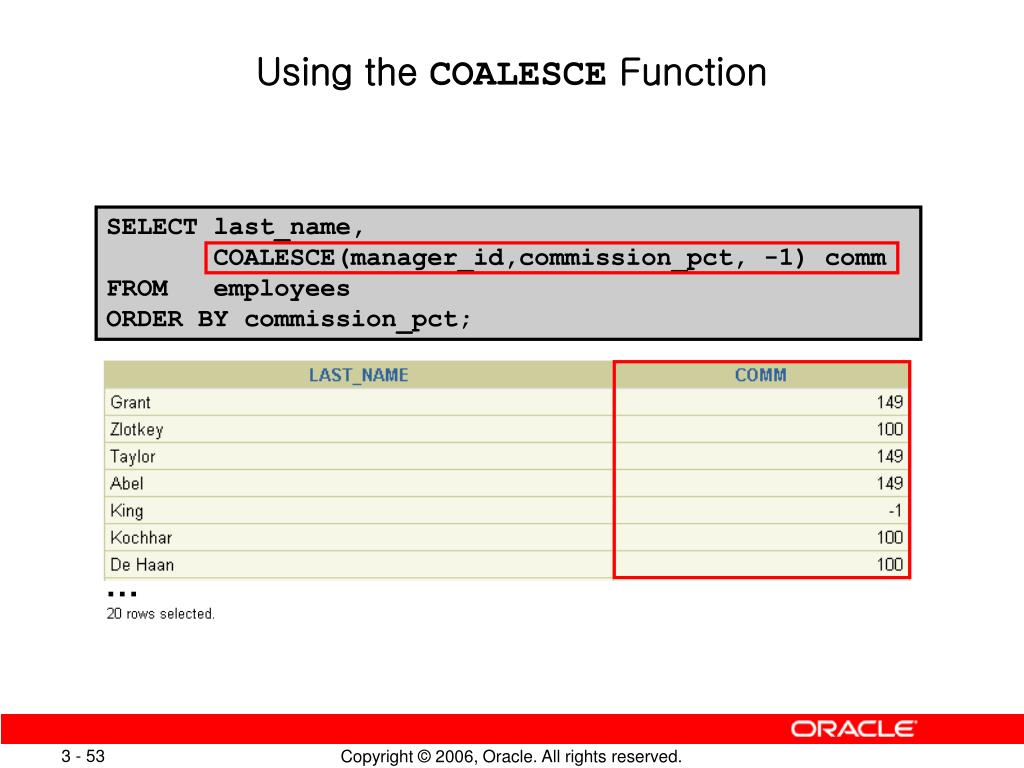Select the Taylor name cell
Image resolution: width=1024 pixels, height=768 pixels.
(x=359, y=456)
